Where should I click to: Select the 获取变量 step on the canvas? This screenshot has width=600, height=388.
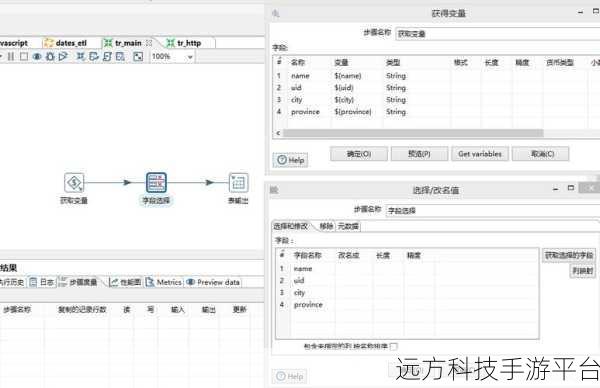tap(74, 183)
